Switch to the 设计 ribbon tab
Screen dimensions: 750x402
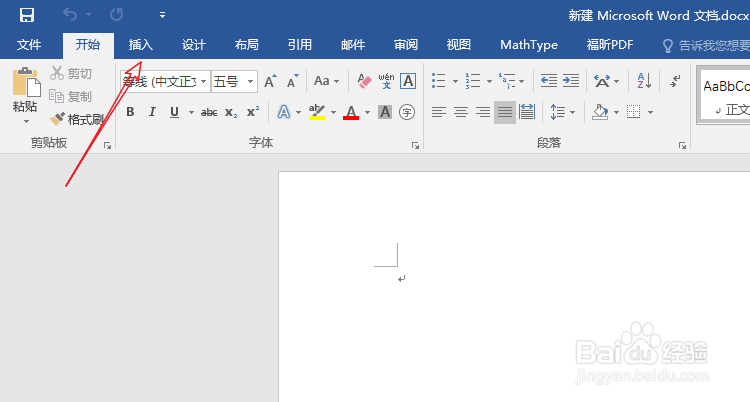click(194, 45)
